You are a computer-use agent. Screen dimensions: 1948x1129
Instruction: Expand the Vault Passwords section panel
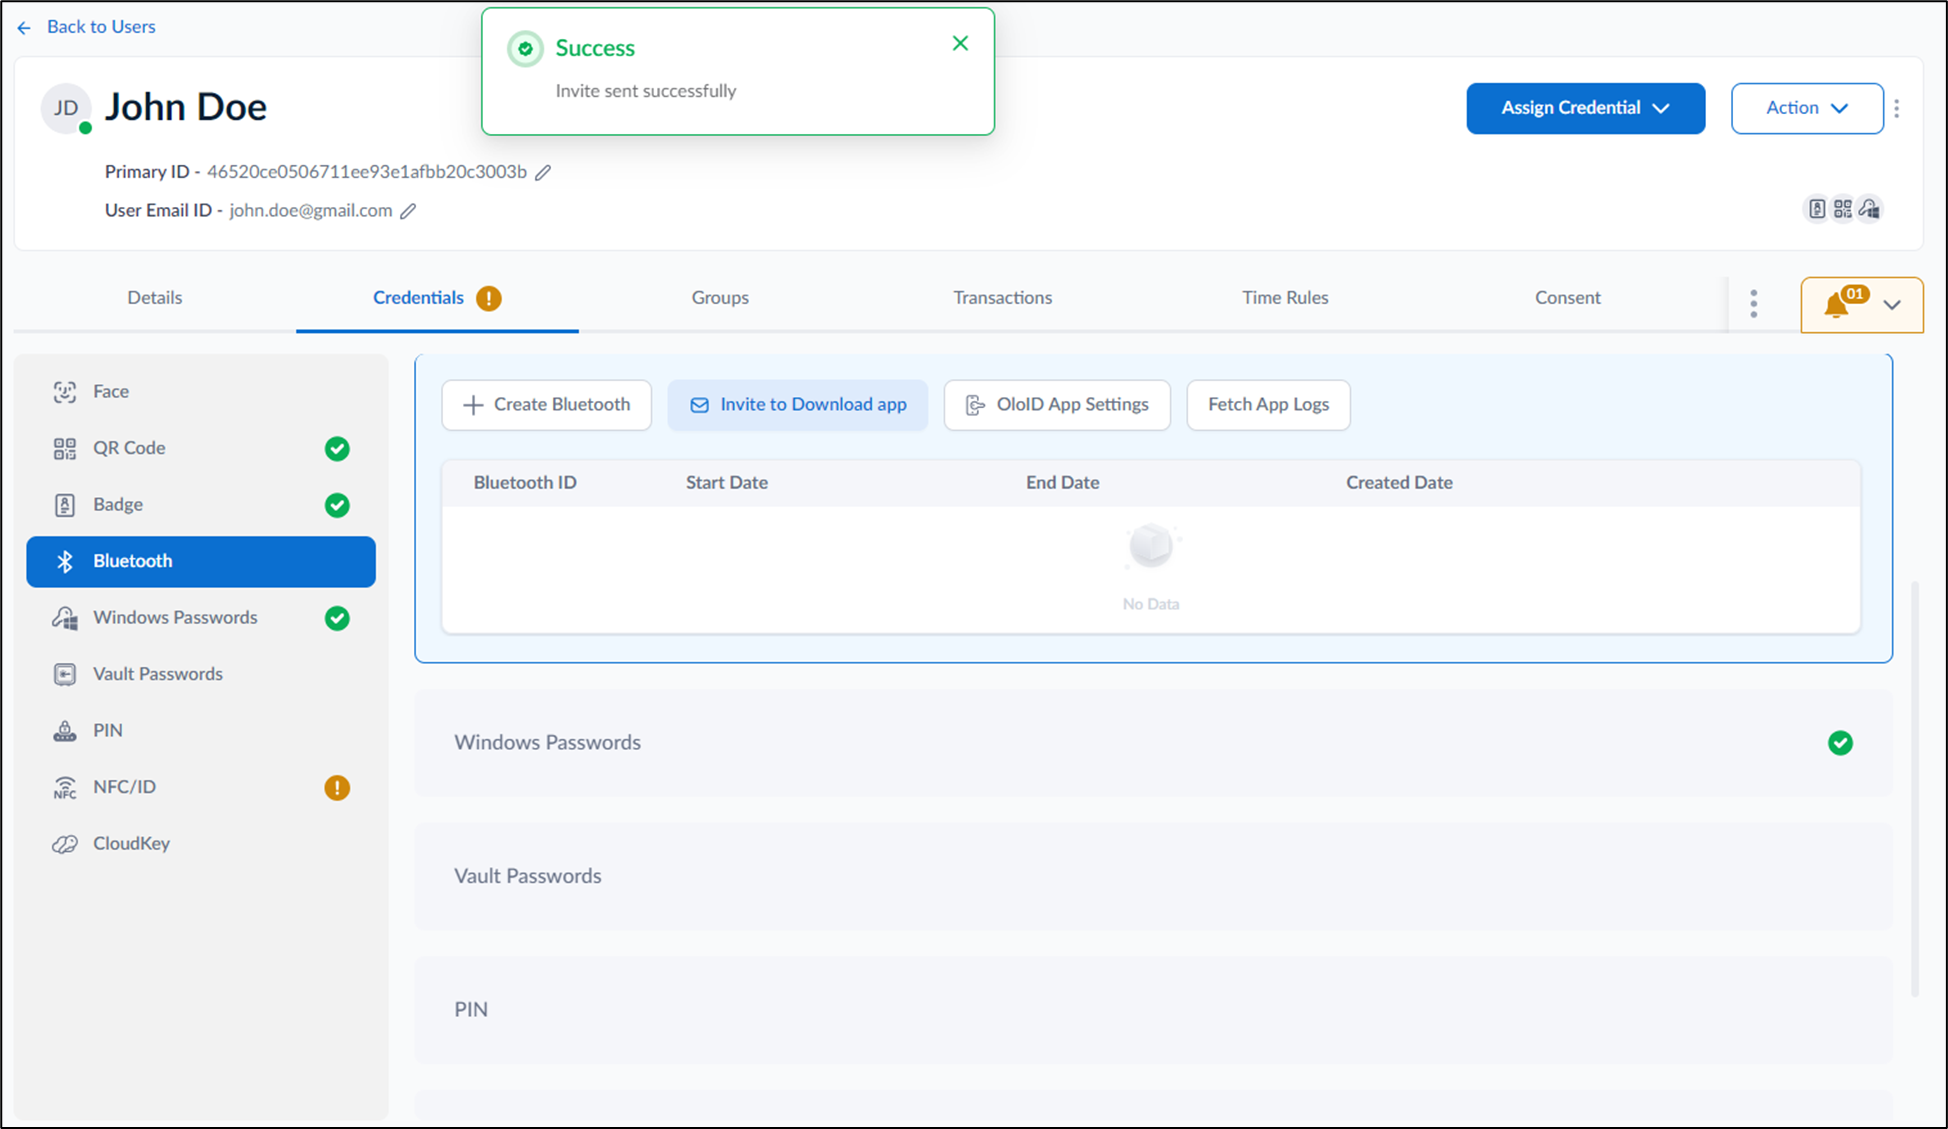[1153, 876]
